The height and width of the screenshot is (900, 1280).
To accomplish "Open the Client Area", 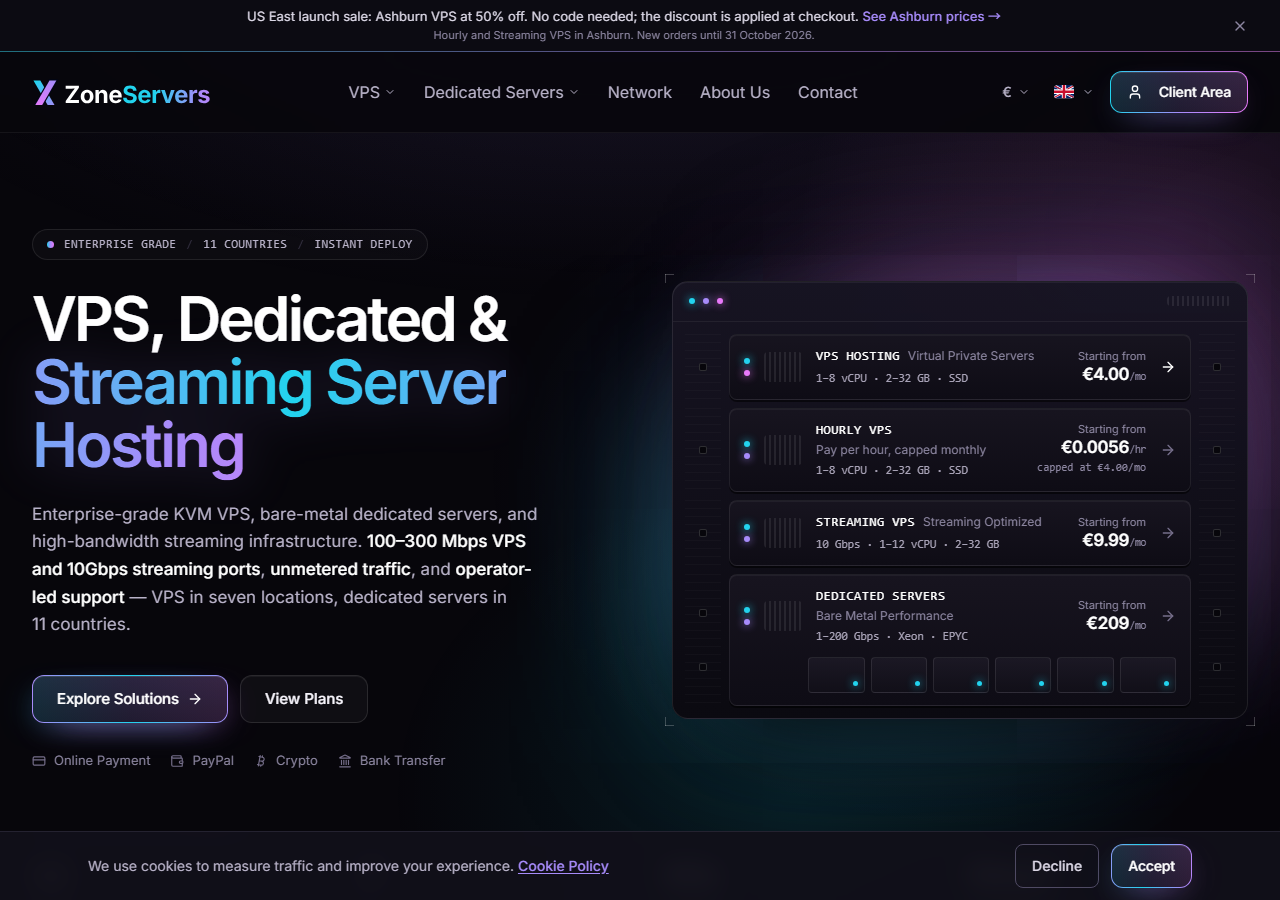I will [x=1179, y=92].
